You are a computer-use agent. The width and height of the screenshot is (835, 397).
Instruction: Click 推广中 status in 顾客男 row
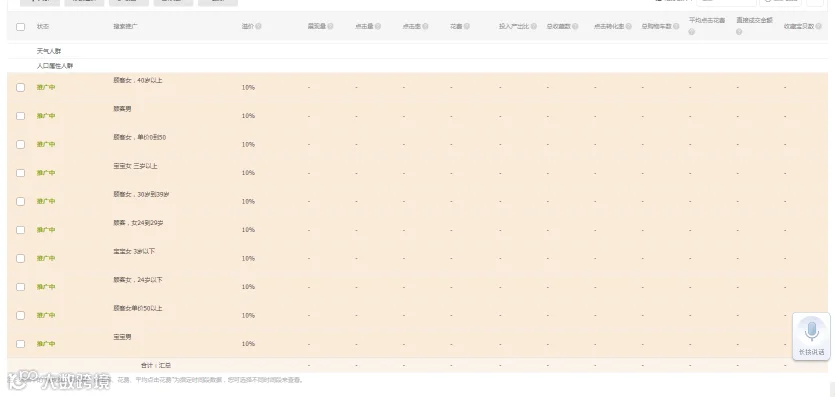(46, 116)
